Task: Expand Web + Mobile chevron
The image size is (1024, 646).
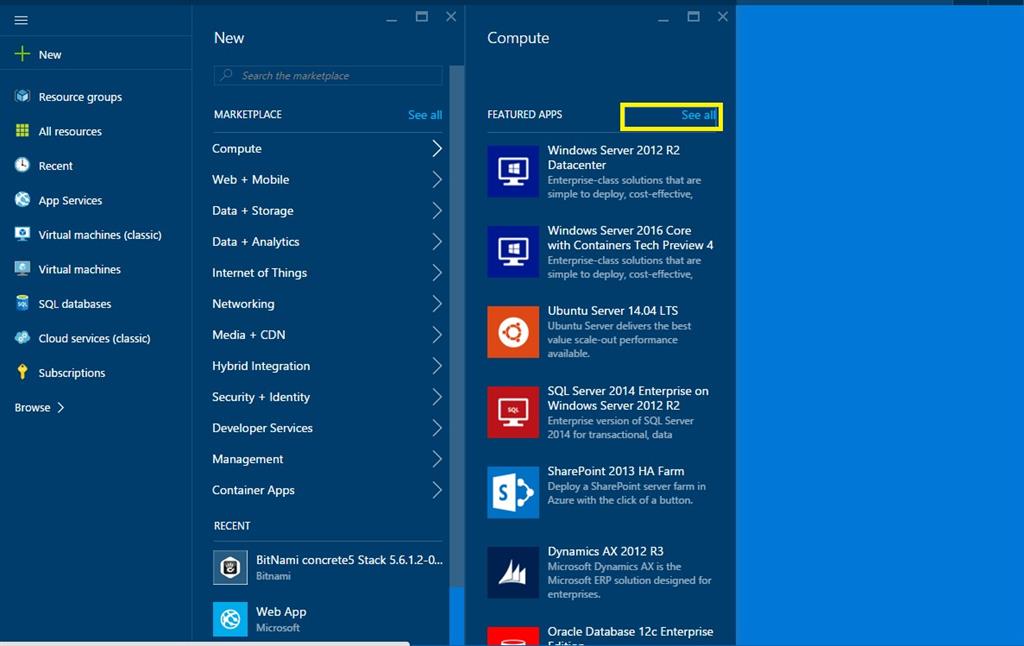Action: [437, 180]
